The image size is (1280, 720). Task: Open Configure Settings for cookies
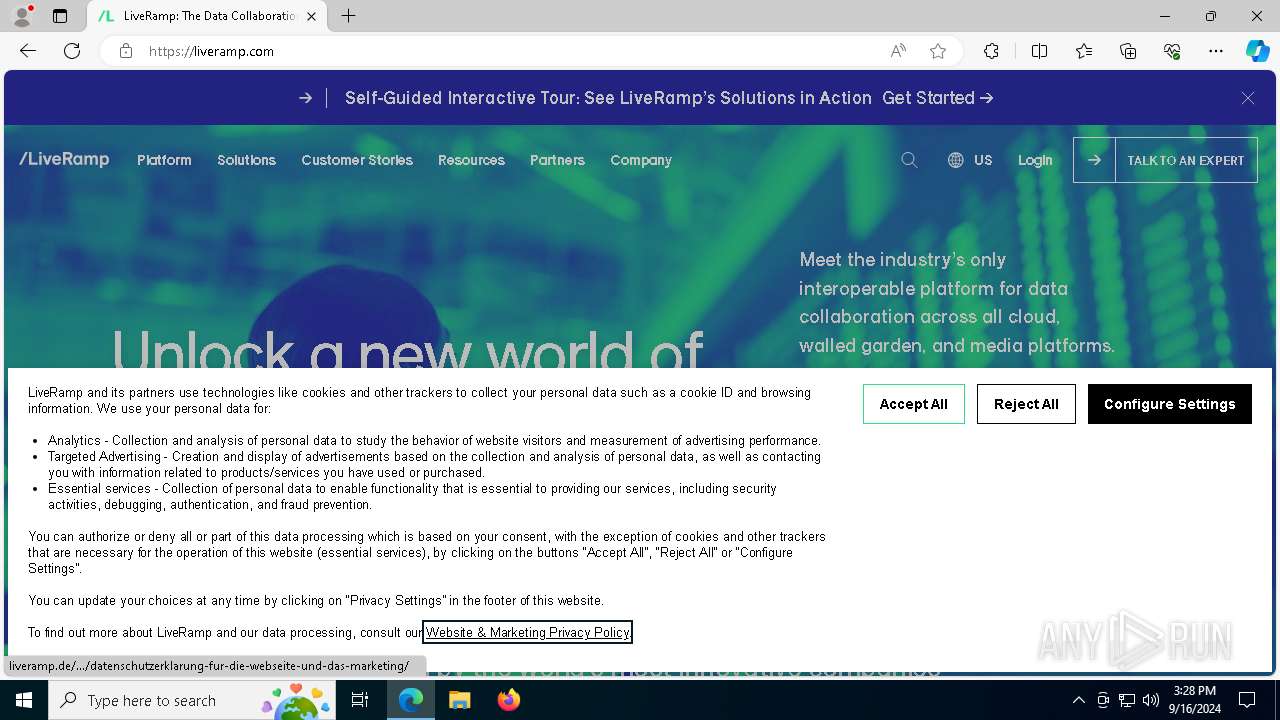(x=1170, y=404)
